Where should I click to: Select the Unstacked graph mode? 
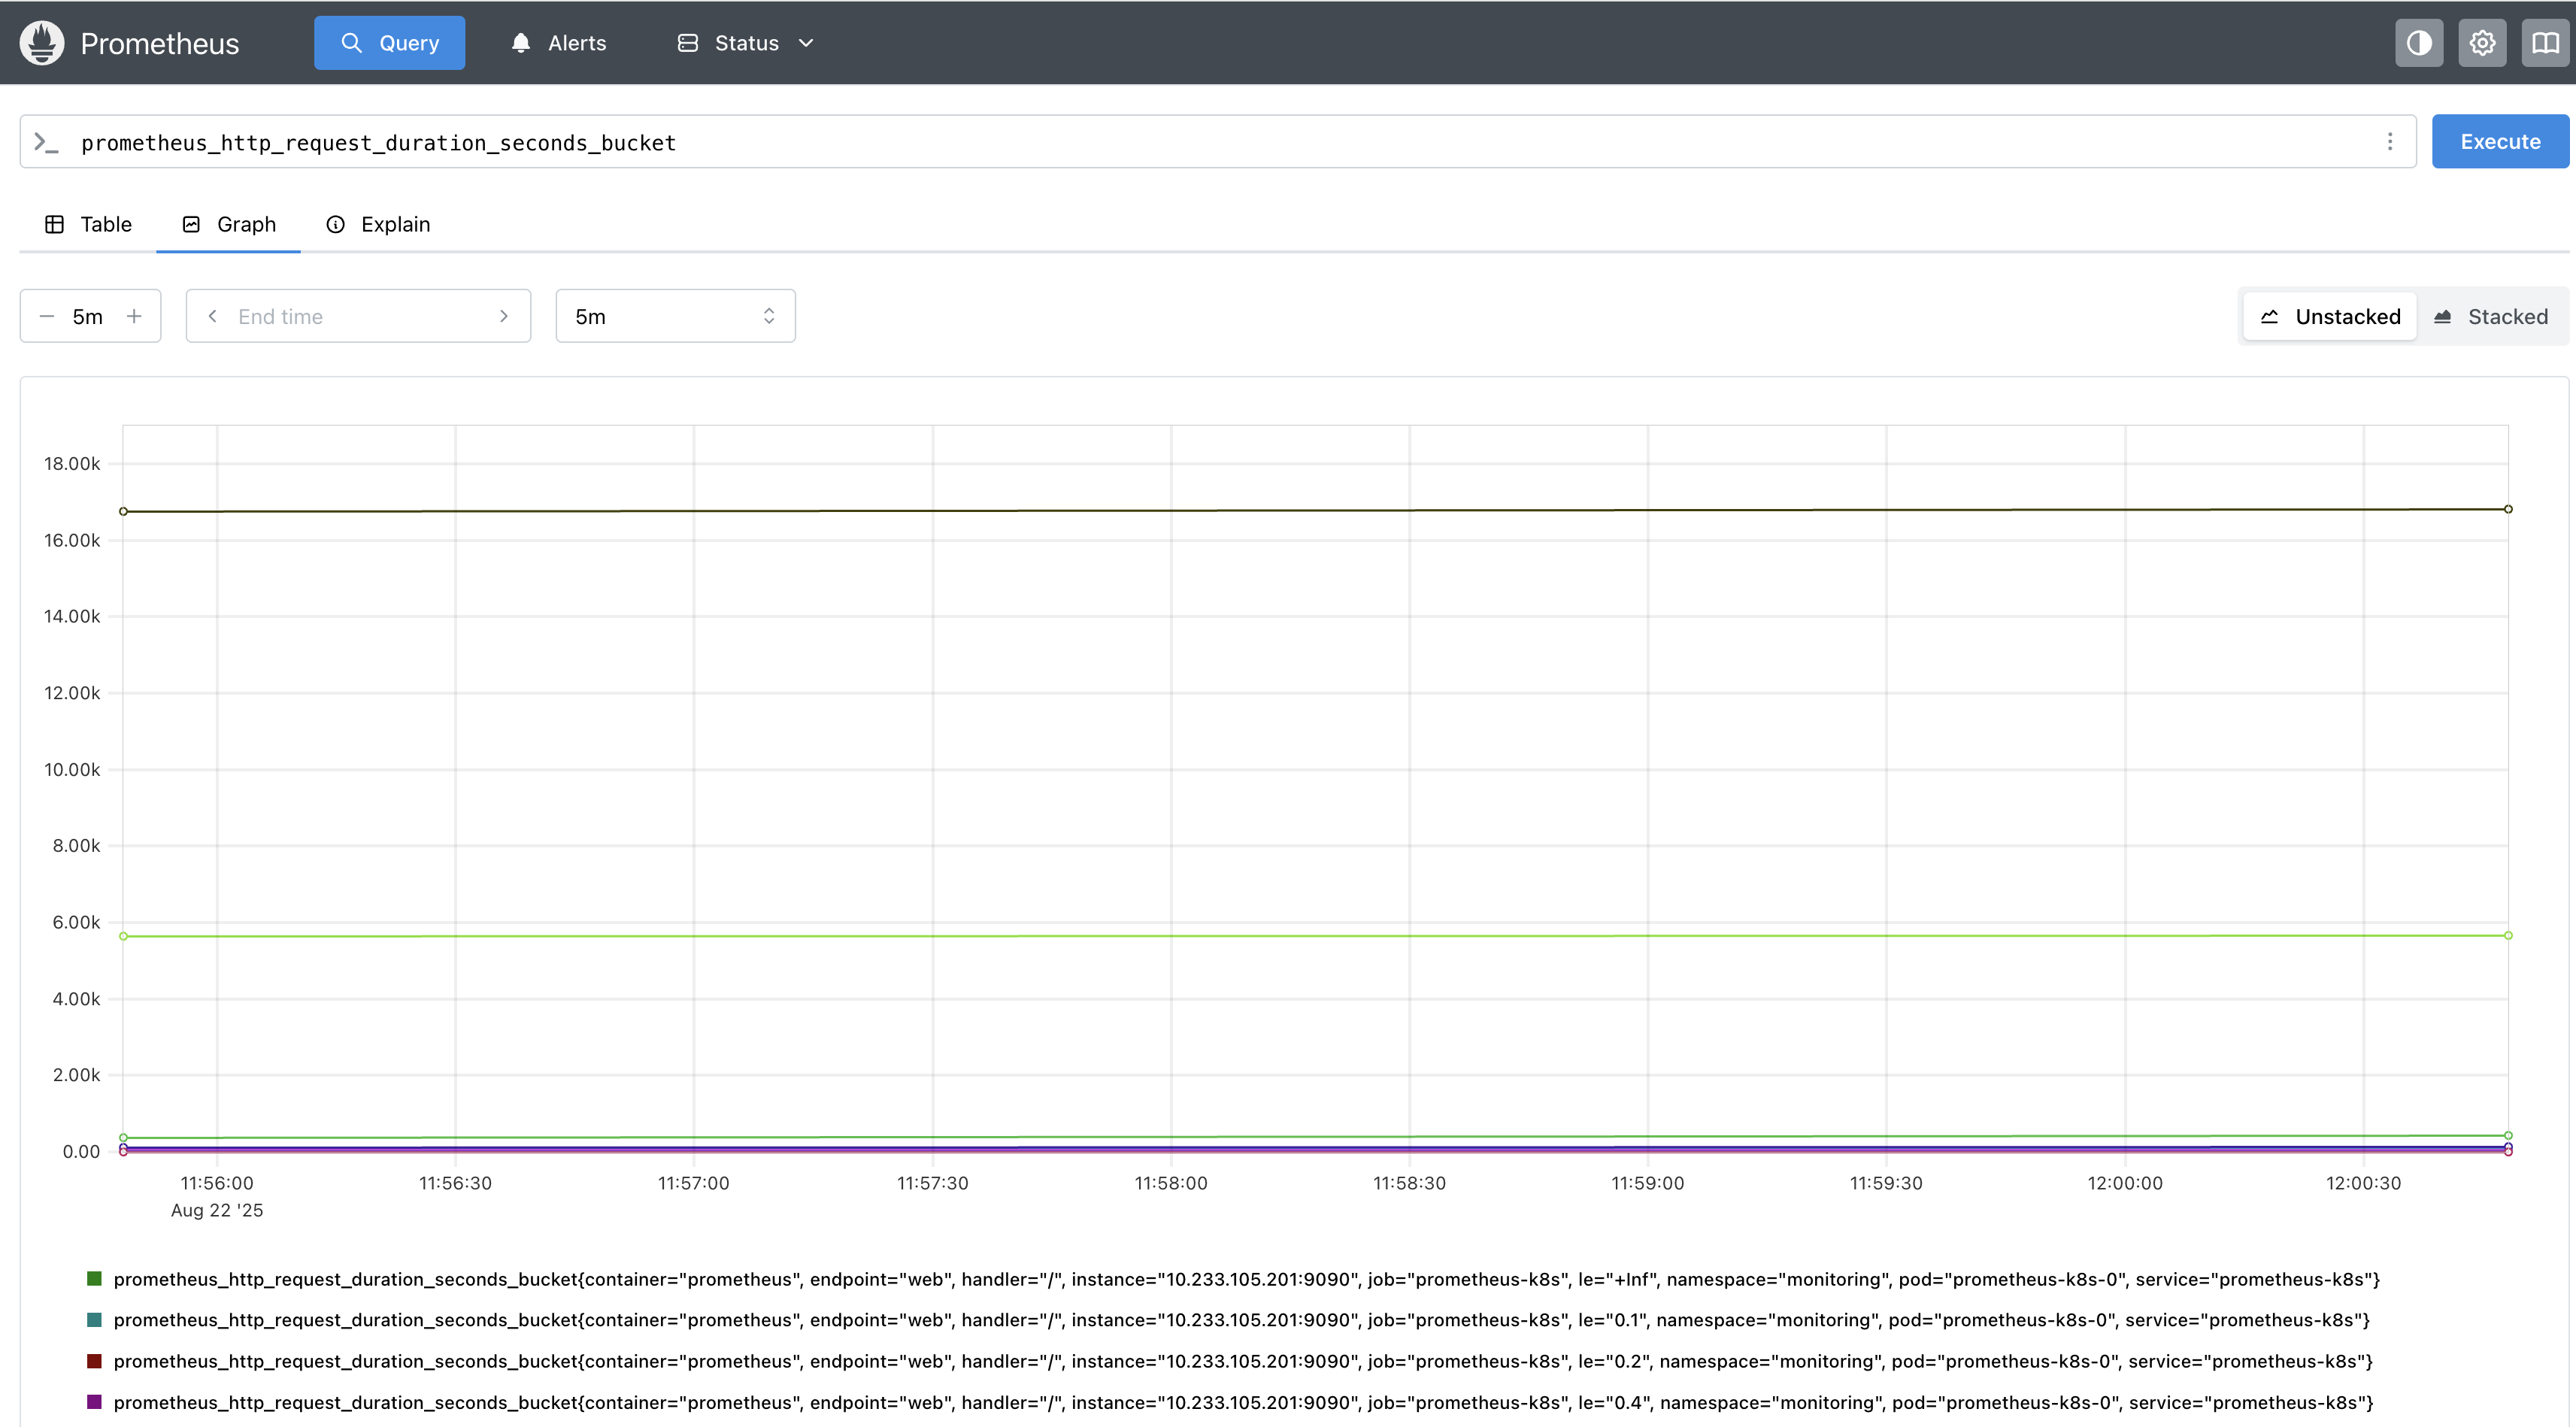[2330, 316]
